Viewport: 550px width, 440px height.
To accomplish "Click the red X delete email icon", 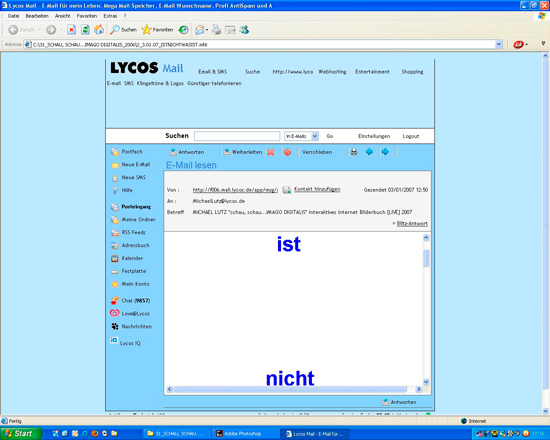I will 270,152.
